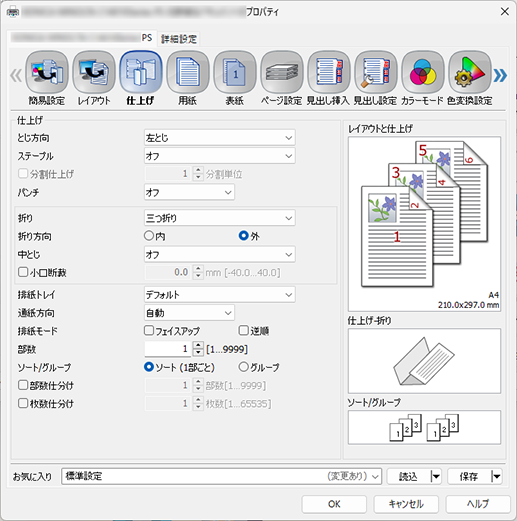Open the 見出し挿入 icon tab
This screenshot has width=517, height=521.
(x=328, y=78)
